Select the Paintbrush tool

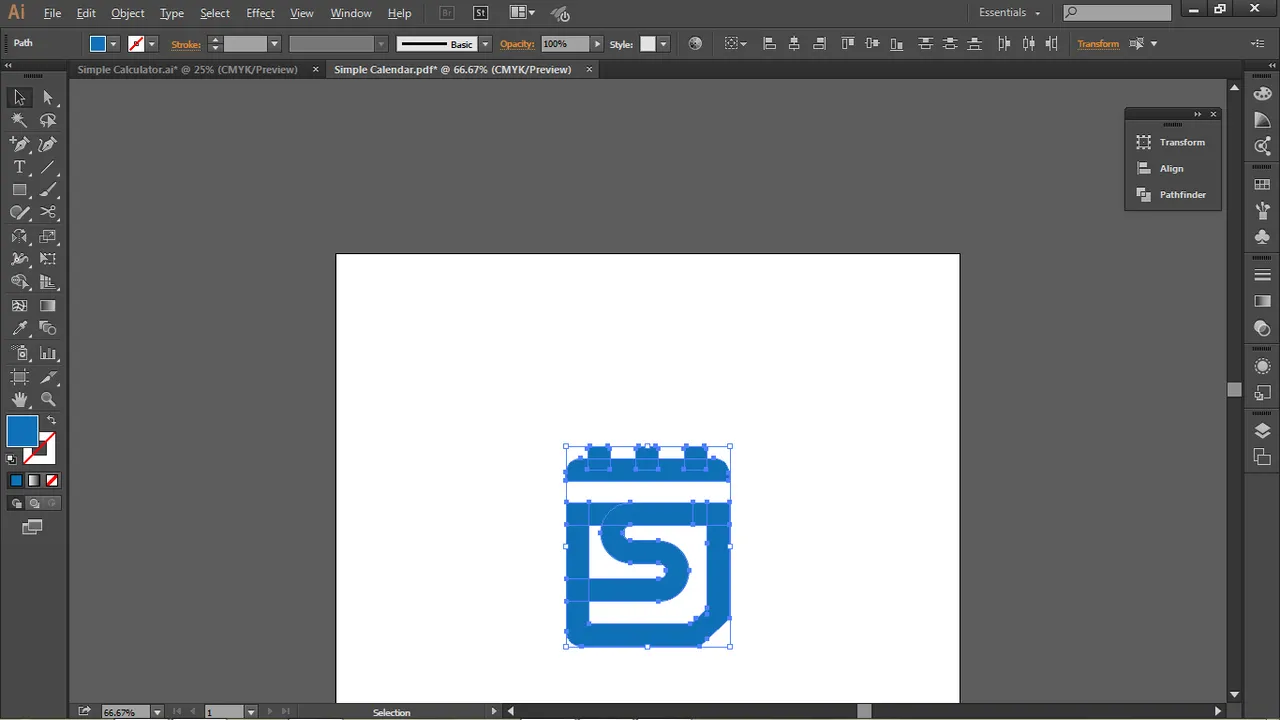[48, 190]
